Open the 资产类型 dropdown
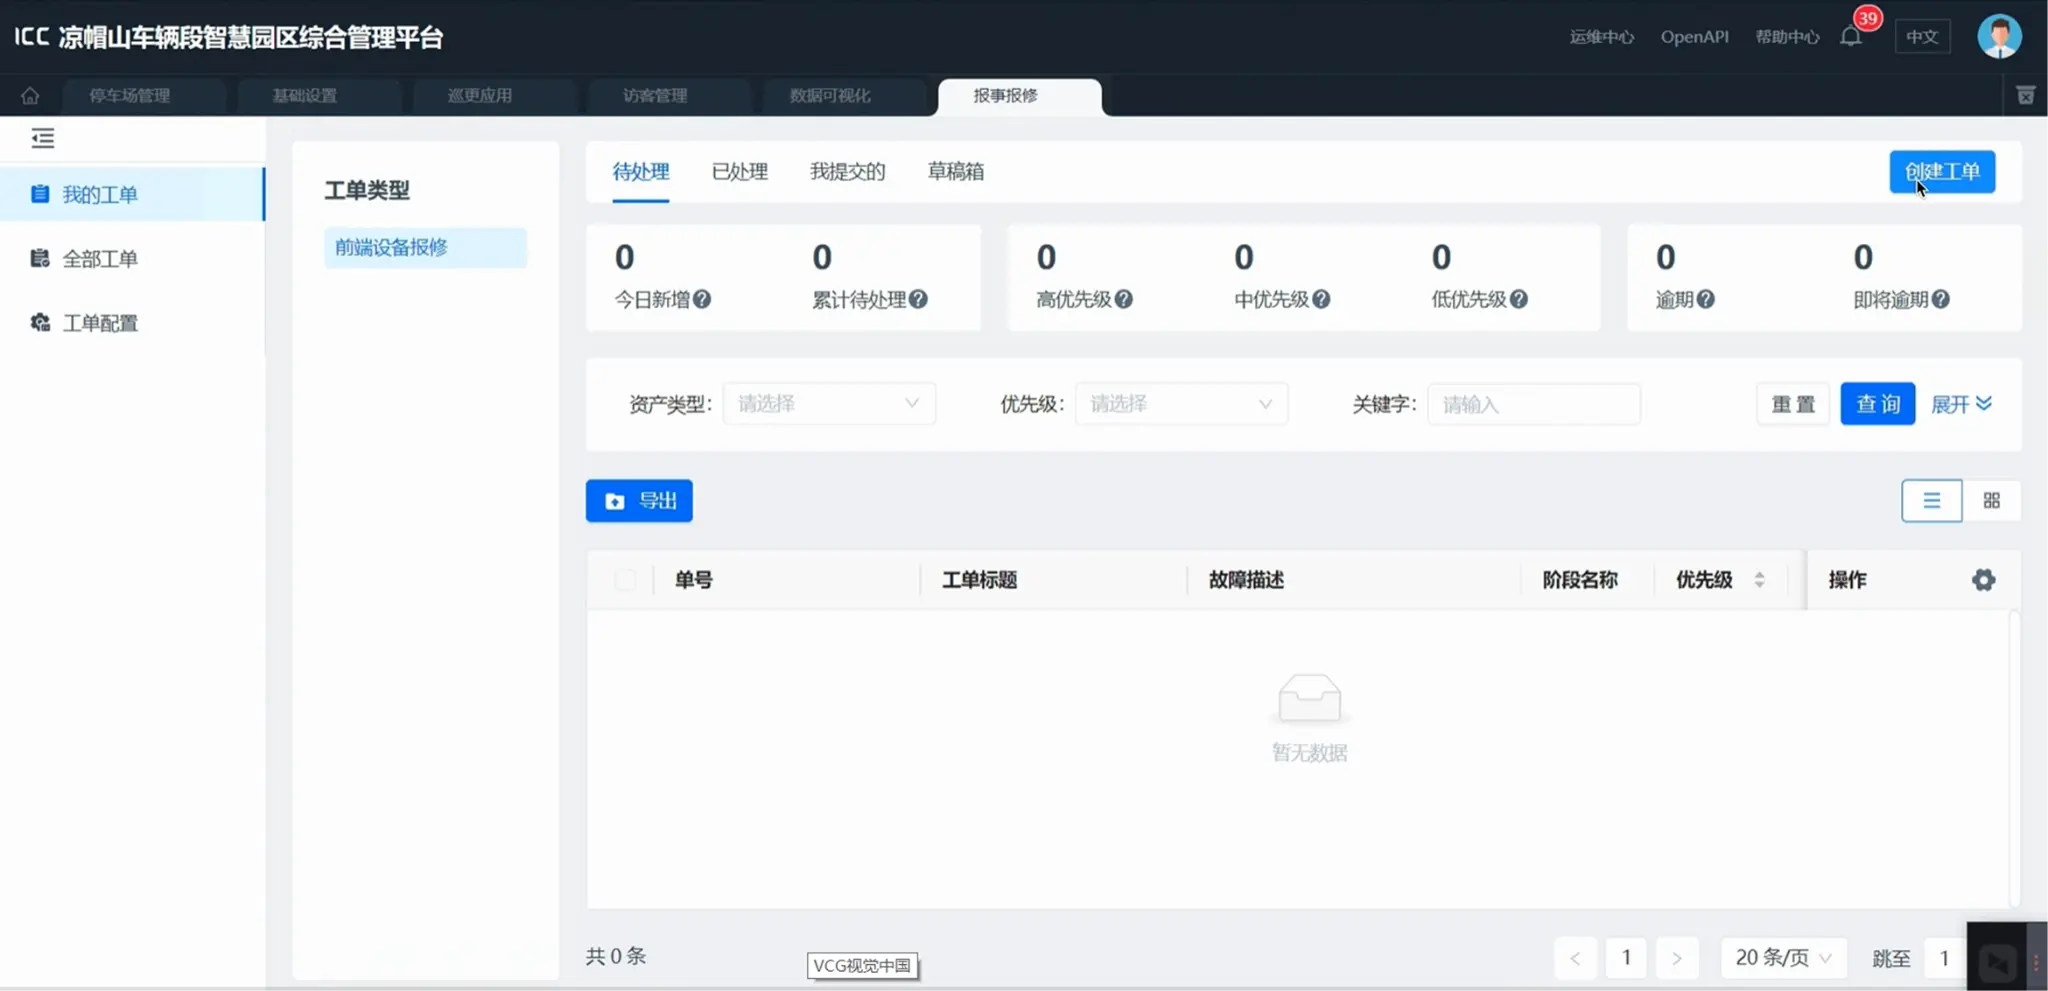This screenshot has height=991, width=2048. coord(829,404)
